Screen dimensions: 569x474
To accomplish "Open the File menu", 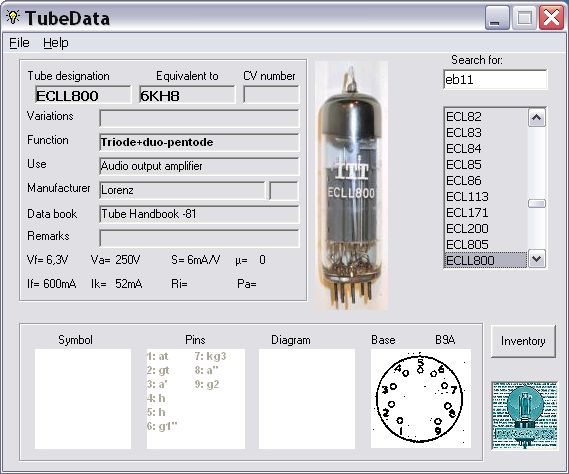I will 19,43.
